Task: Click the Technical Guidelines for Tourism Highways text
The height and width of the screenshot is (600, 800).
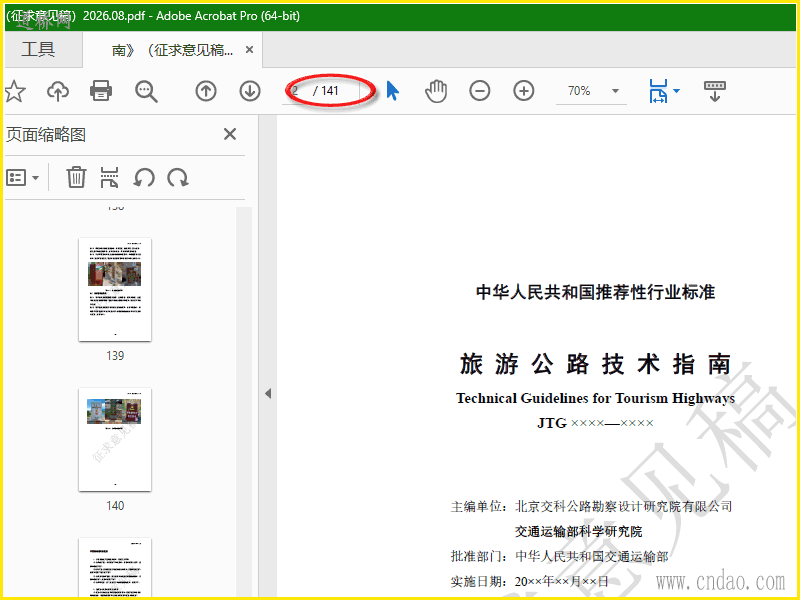Action: tap(595, 398)
